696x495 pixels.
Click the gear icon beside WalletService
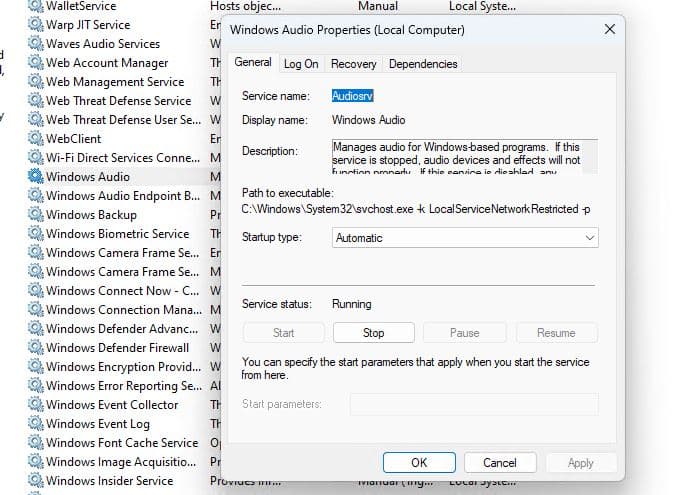pyautogui.click(x=36, y=6)
